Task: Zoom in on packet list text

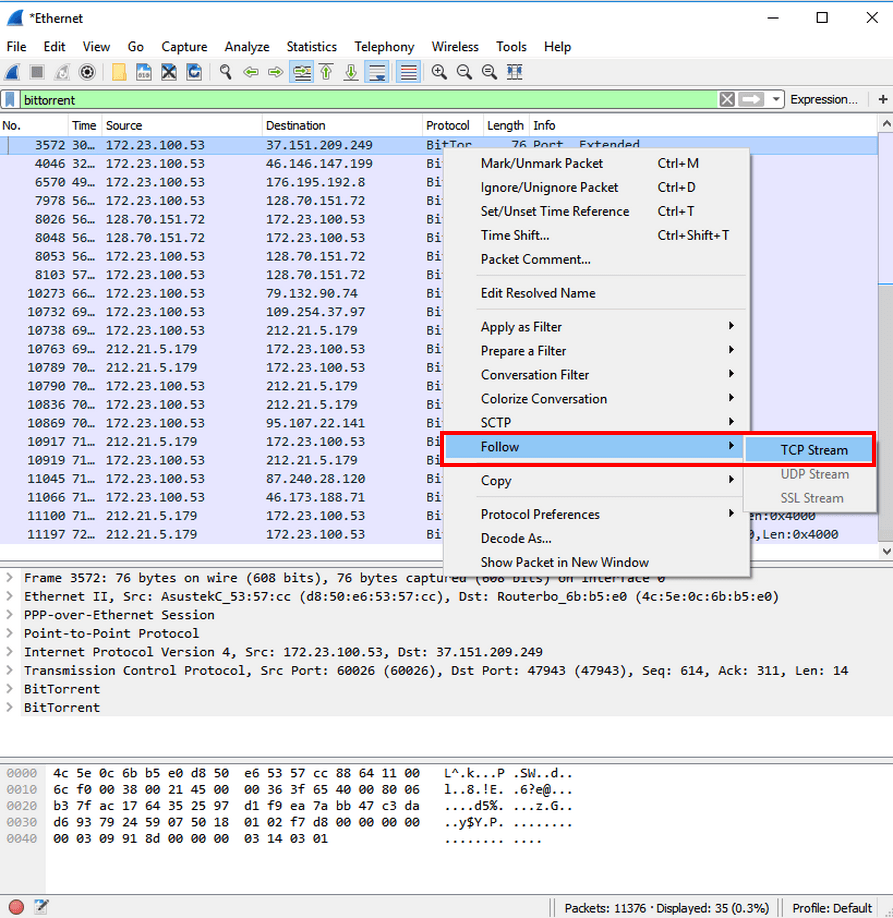Action: coord(439,72)
